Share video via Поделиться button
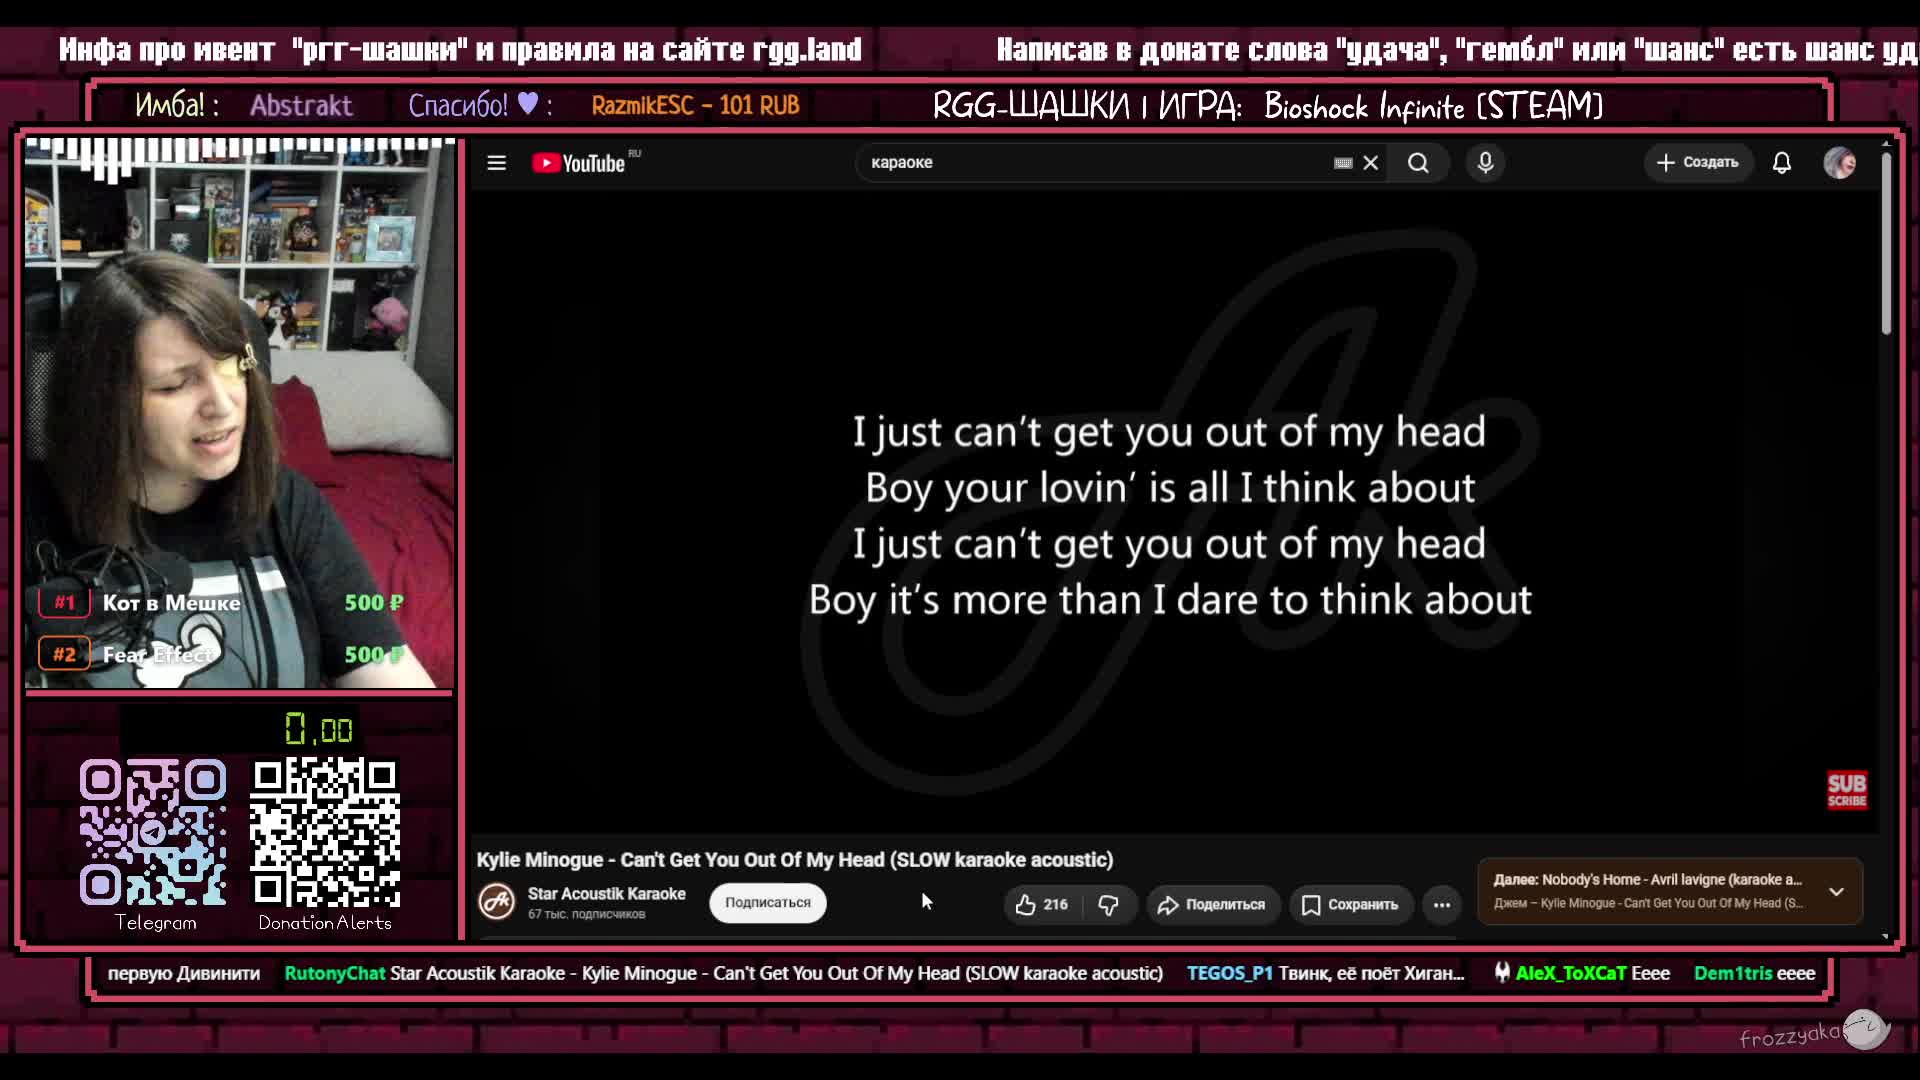 coord(1212,905)
